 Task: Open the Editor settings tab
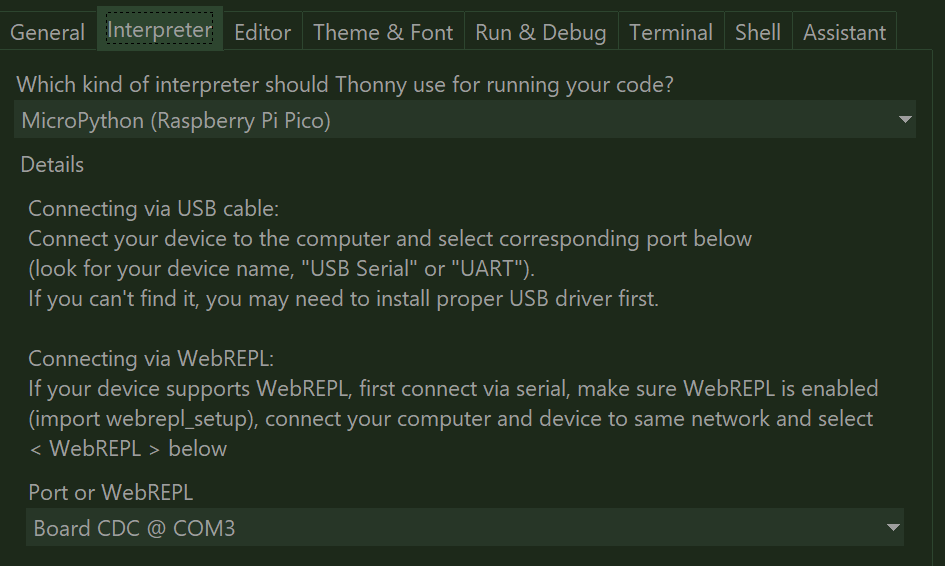[x=262, y=32]
